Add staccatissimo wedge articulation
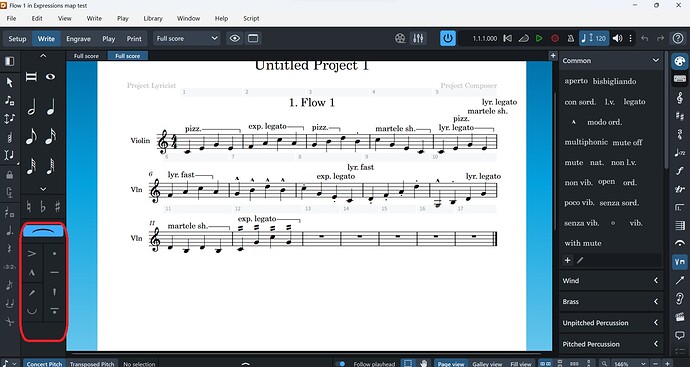This screenshot has height=367, width=690. 54,292
